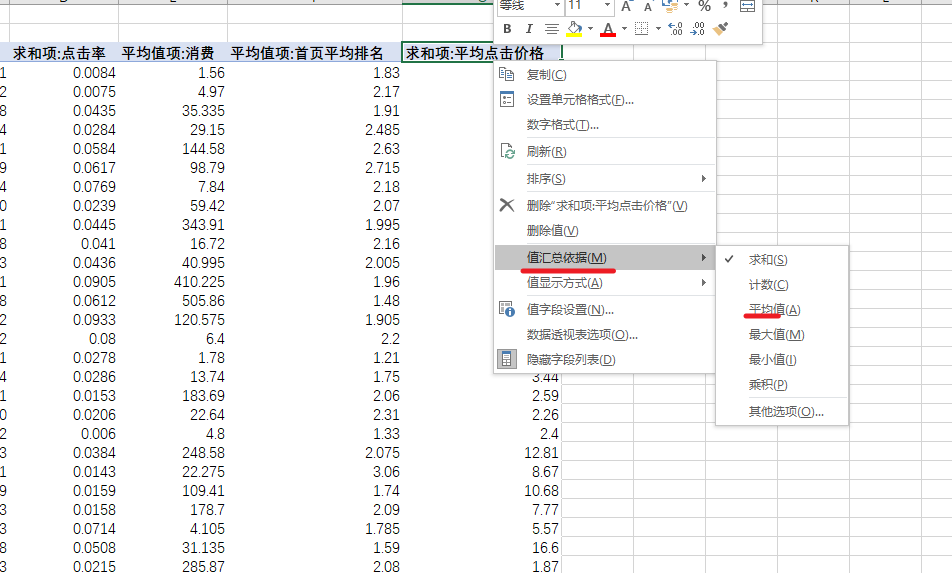The width and height of the screenshot is (952, 573).
Task: Toggle bold formatting in mini toolbar
Action: tap(507, 29)
